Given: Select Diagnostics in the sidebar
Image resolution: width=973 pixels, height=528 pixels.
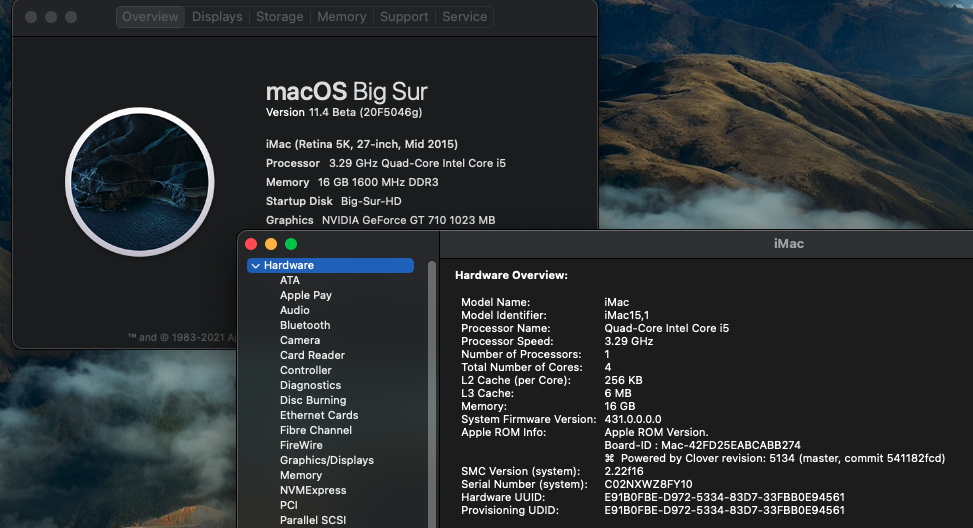Looking at the screenshot, I should coord(310,385).
